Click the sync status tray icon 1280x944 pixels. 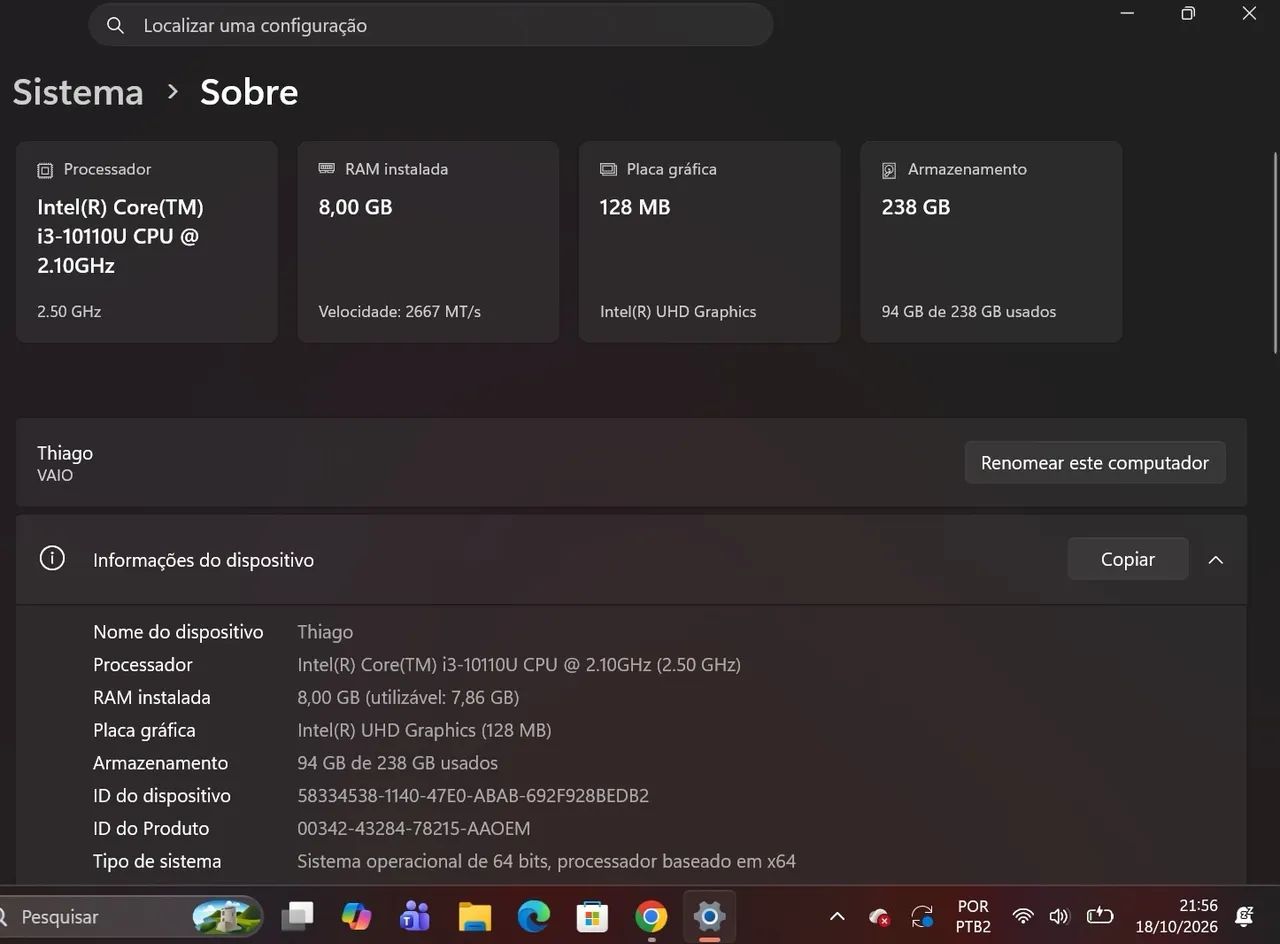(x=922, y=916)
